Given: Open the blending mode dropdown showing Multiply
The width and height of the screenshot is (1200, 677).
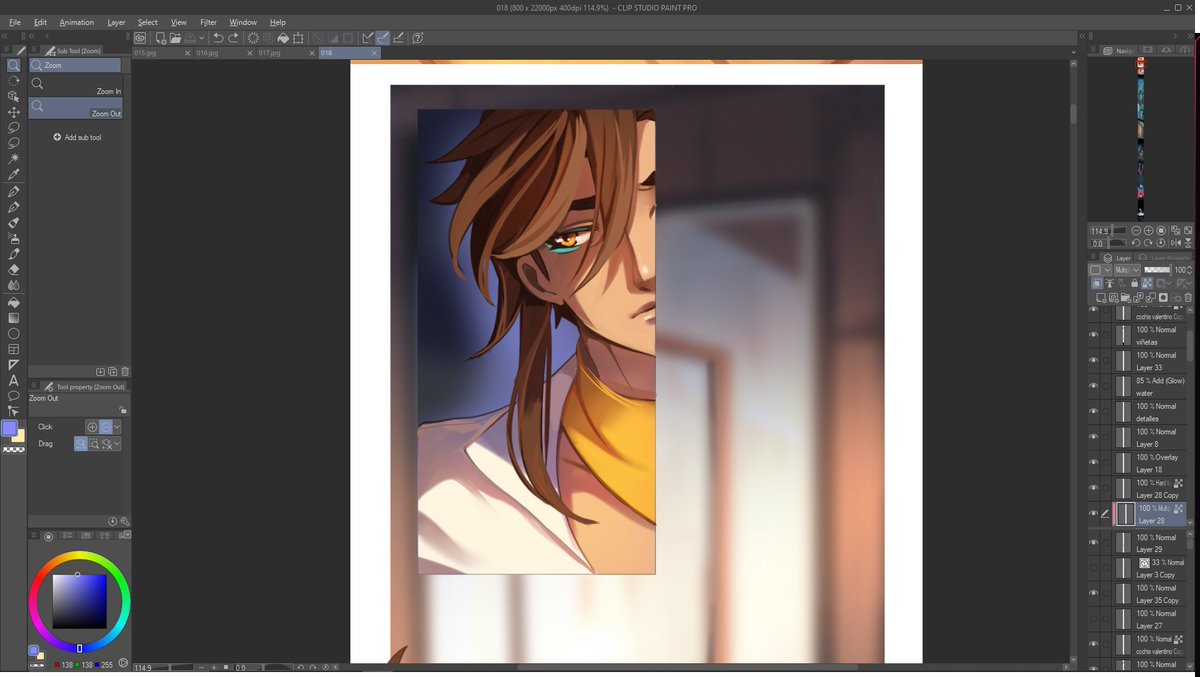Looking at the screenshot, I should [x=1127, y=270].
